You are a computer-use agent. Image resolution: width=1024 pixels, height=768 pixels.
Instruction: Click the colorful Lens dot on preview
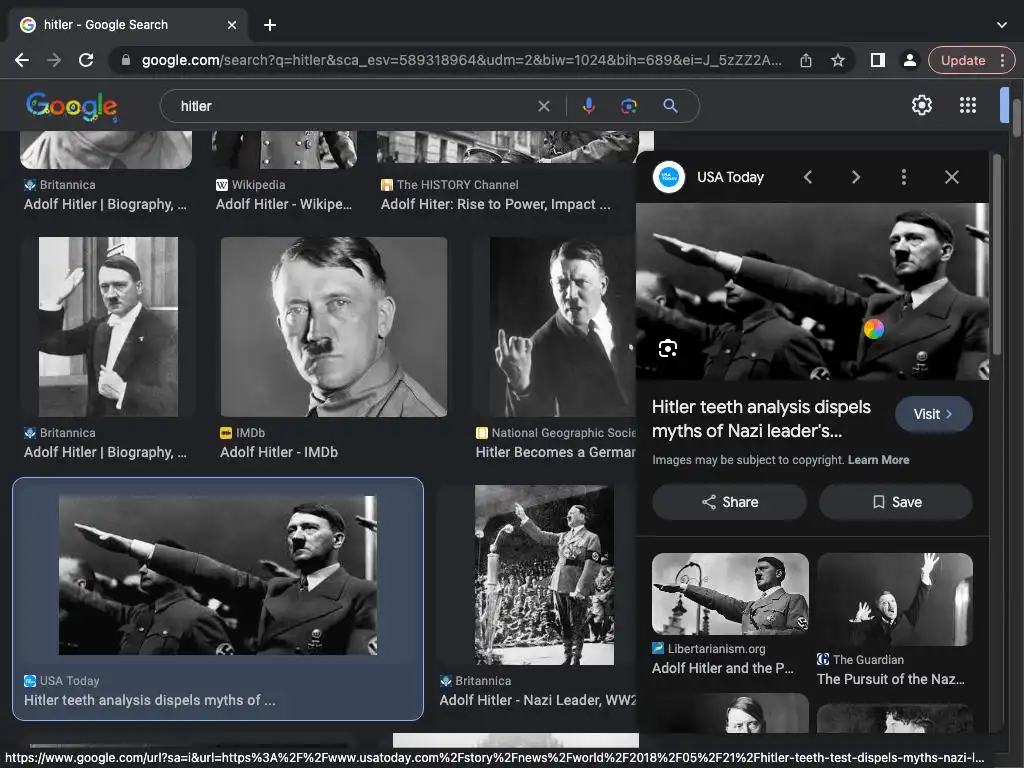point(874,328)
